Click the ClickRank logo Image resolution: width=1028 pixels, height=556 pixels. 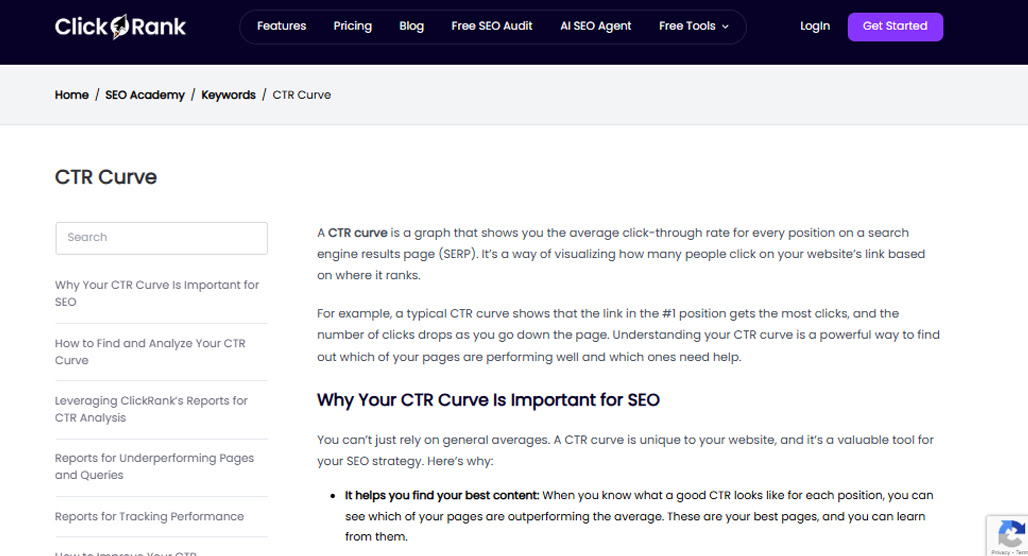pos(120,26)
